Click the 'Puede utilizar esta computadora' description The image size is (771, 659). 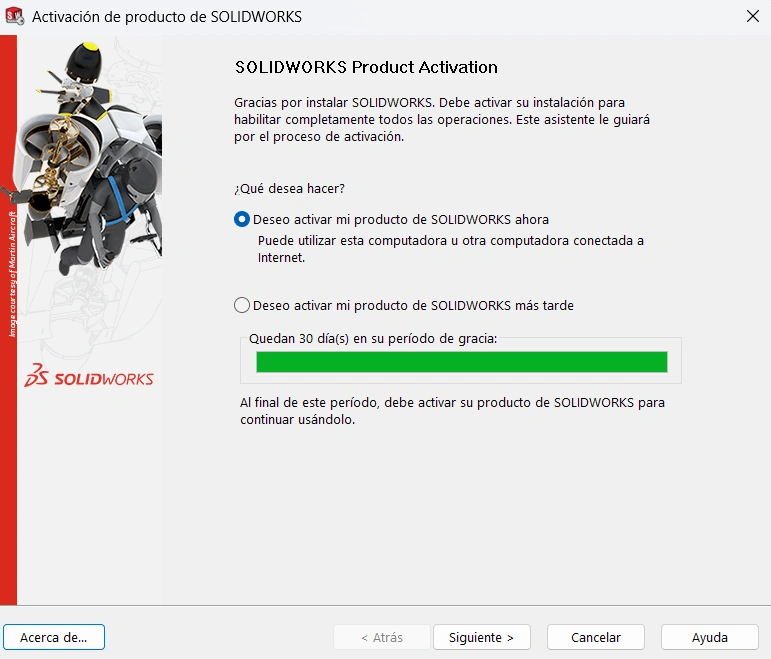(x=451, y=249)
